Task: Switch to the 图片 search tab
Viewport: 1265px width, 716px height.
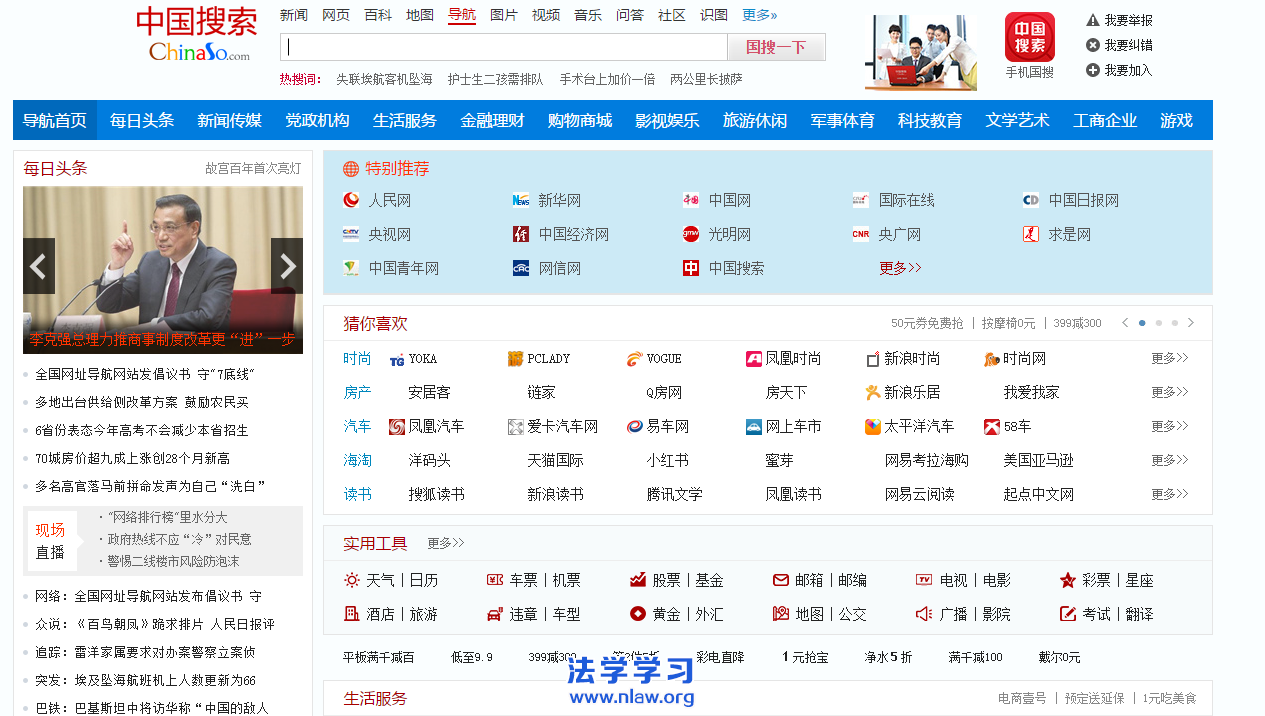Action: click(504, 15)
